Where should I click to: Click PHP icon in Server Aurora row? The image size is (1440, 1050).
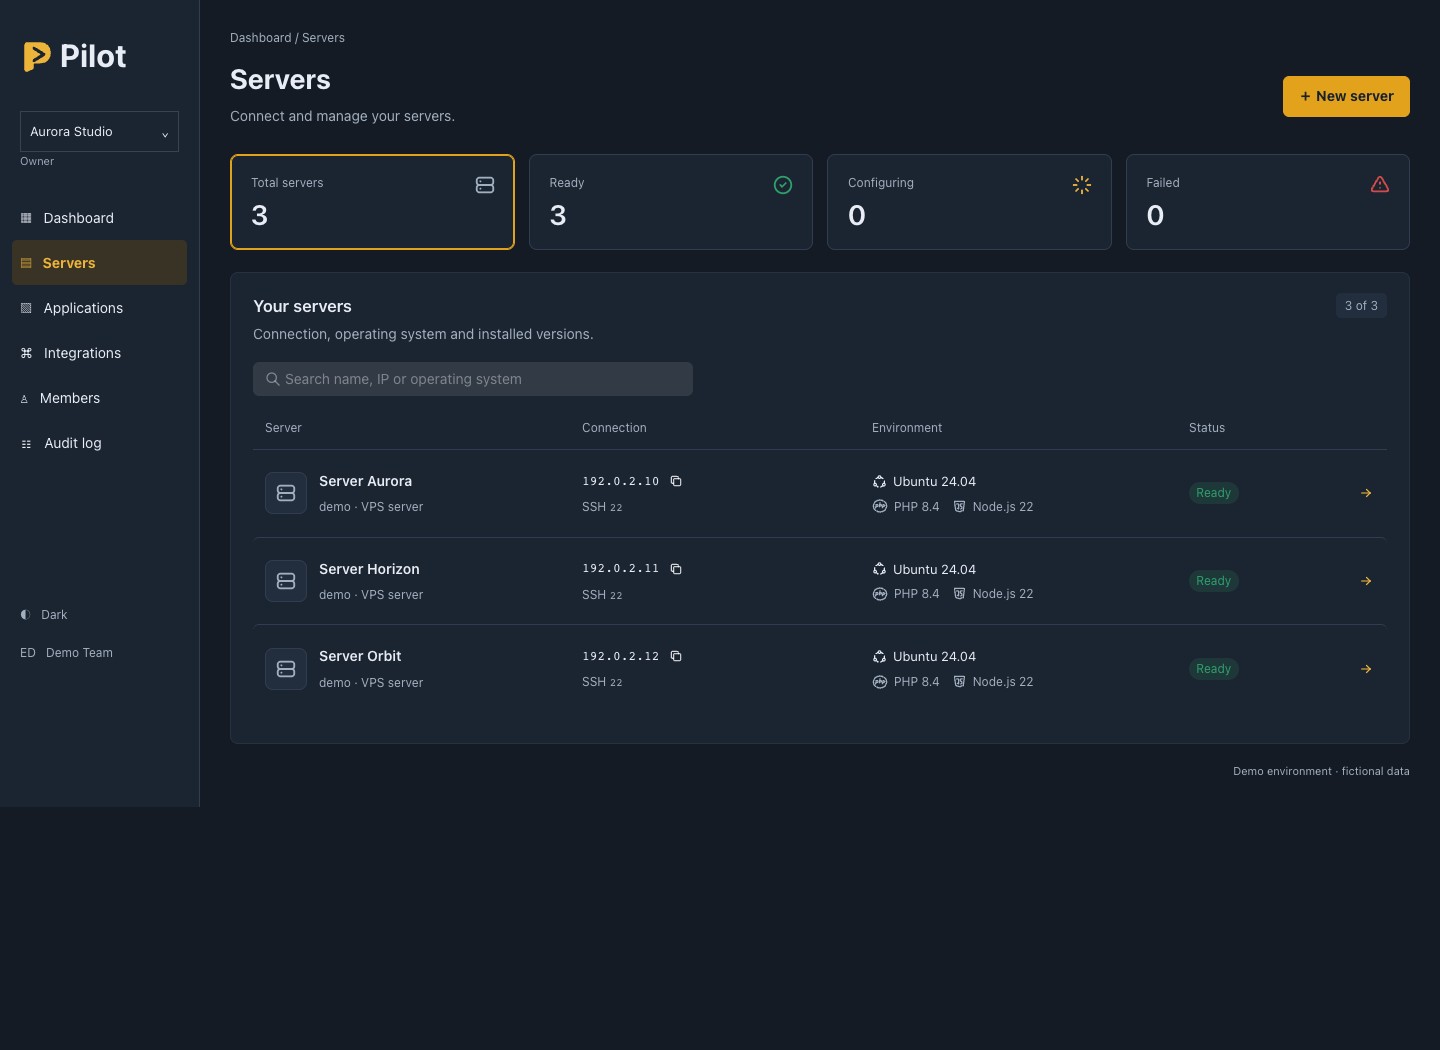pyautogui.click(x=880, y=506)
